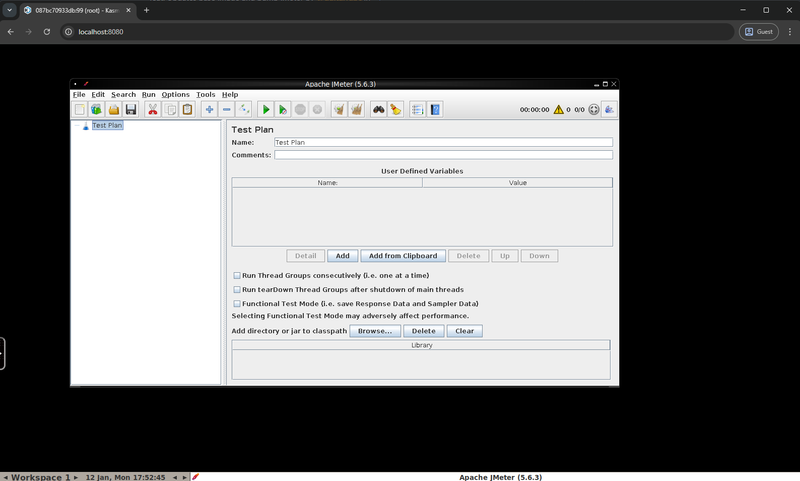The height and width of the screenshot is (481, 800).
Task: Click the classpath Delete button next to Browse
Action: [423, 331]
